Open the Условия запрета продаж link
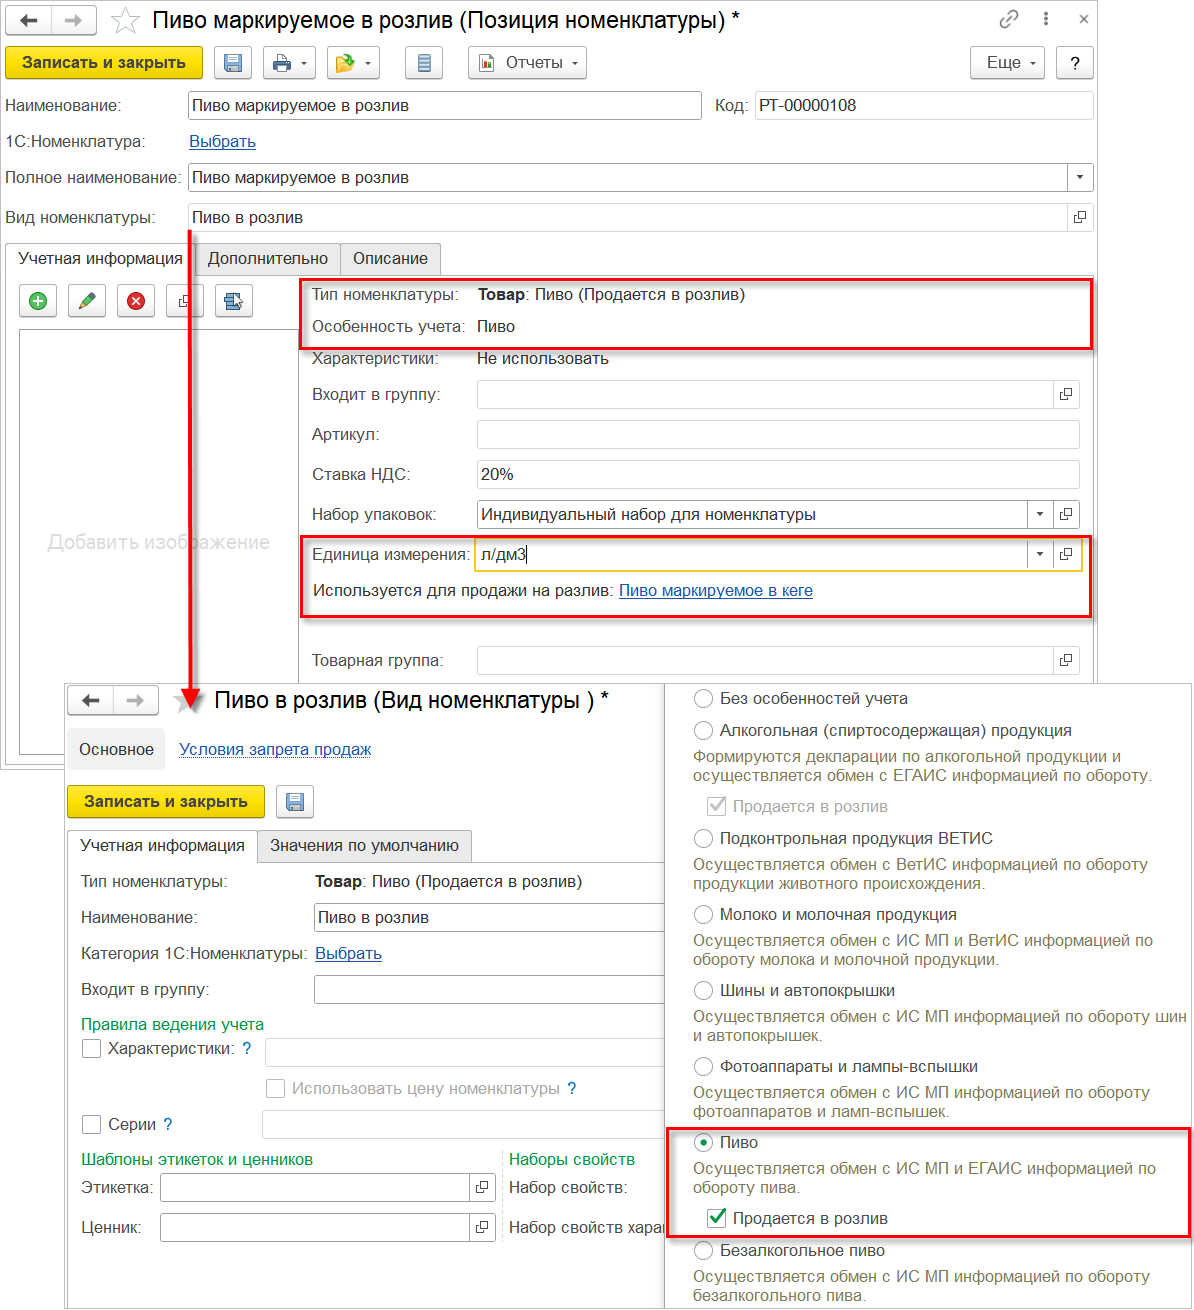Image resolution: width=1194 pixels, height=1310 pixels. tap(275, 749)
